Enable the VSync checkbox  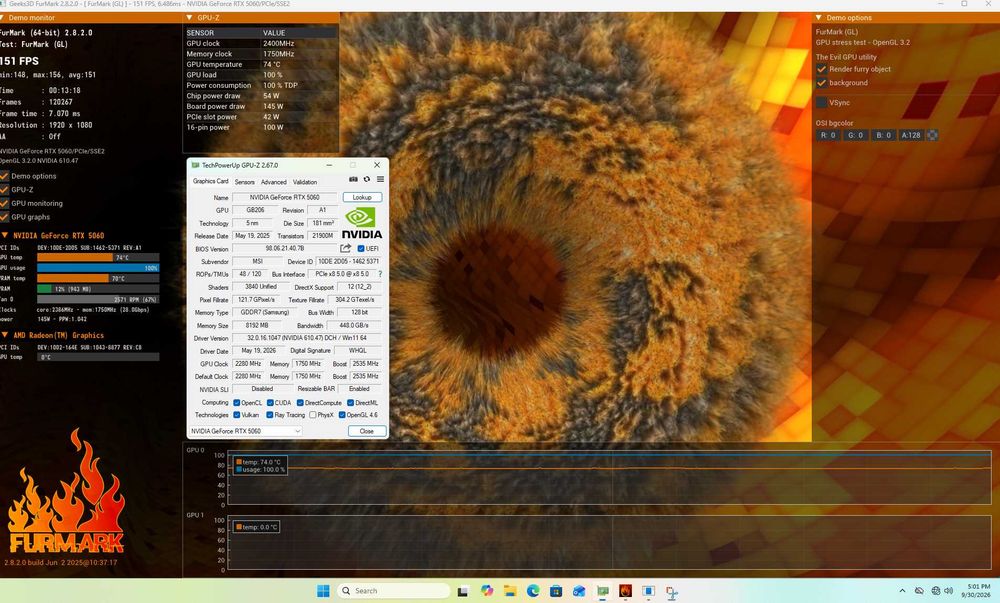click(x=821, y=102)
